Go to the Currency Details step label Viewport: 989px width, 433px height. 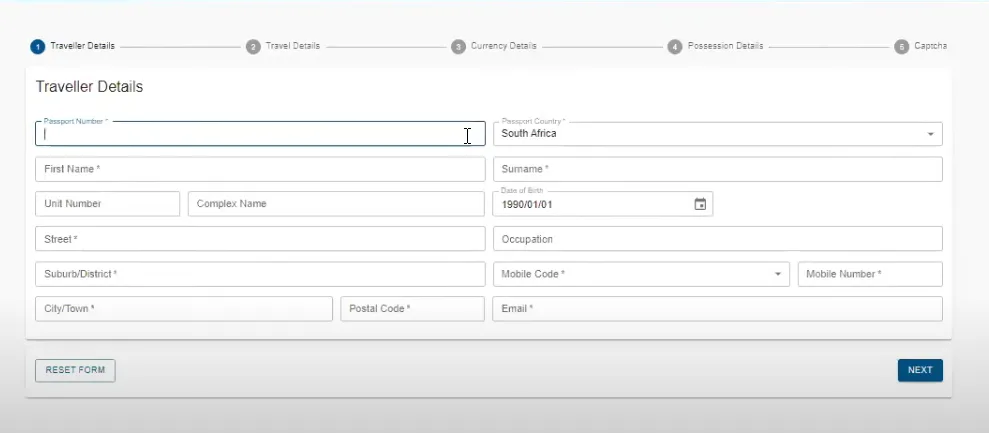pyautogui.click(x=503, y=46)
